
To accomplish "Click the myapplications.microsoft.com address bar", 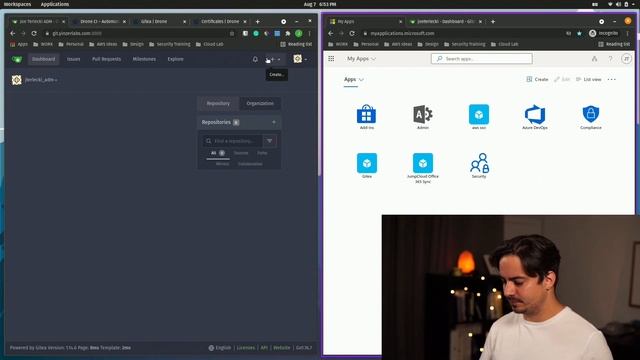I will tap(465, 33).
